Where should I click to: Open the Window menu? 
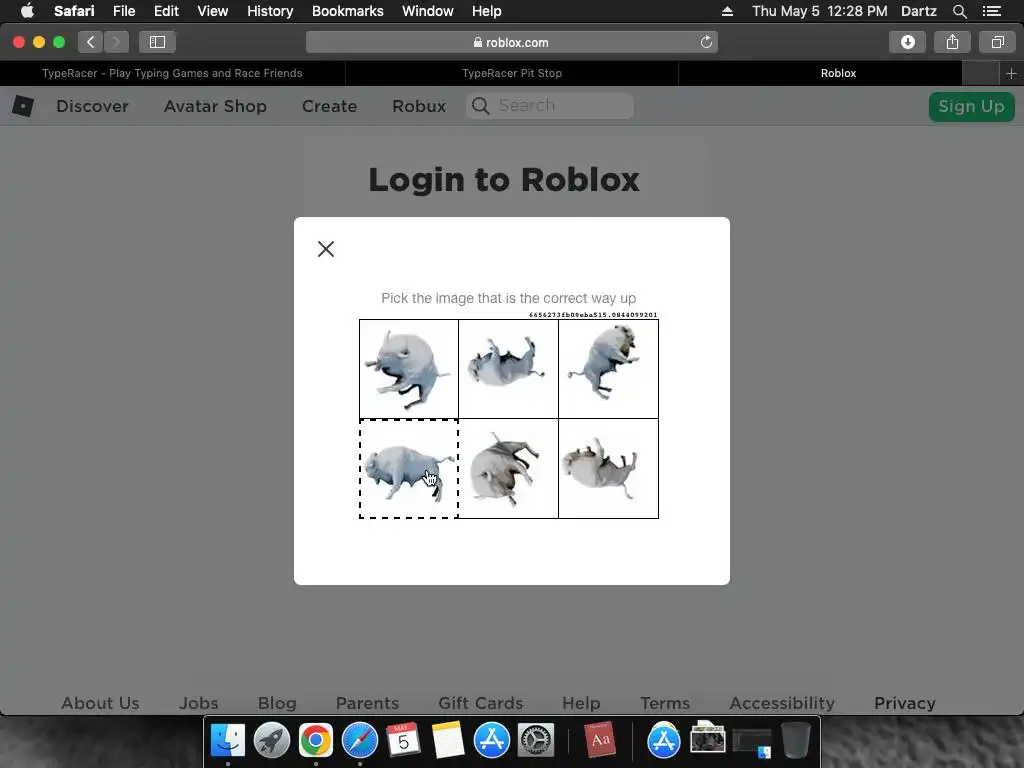428,11
